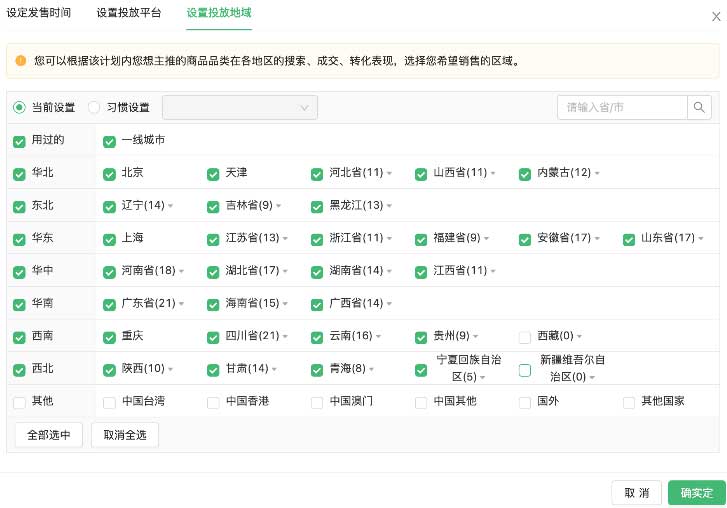
Task: Check the 其他 region checkbox
Action: point(19,403)
